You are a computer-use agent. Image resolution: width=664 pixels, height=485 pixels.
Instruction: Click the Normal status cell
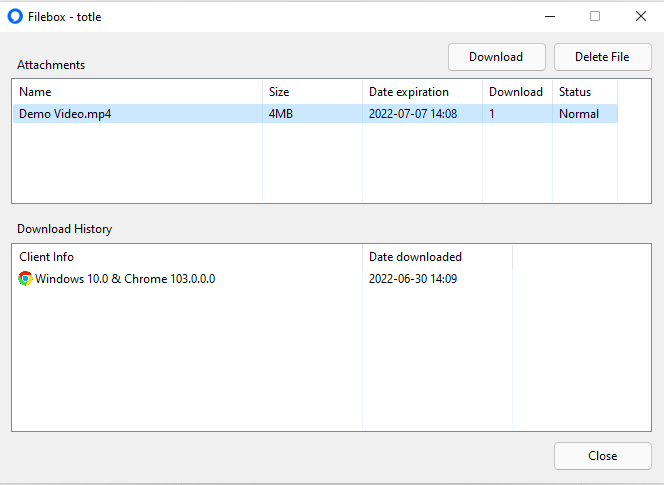click(x=579, y=114)
